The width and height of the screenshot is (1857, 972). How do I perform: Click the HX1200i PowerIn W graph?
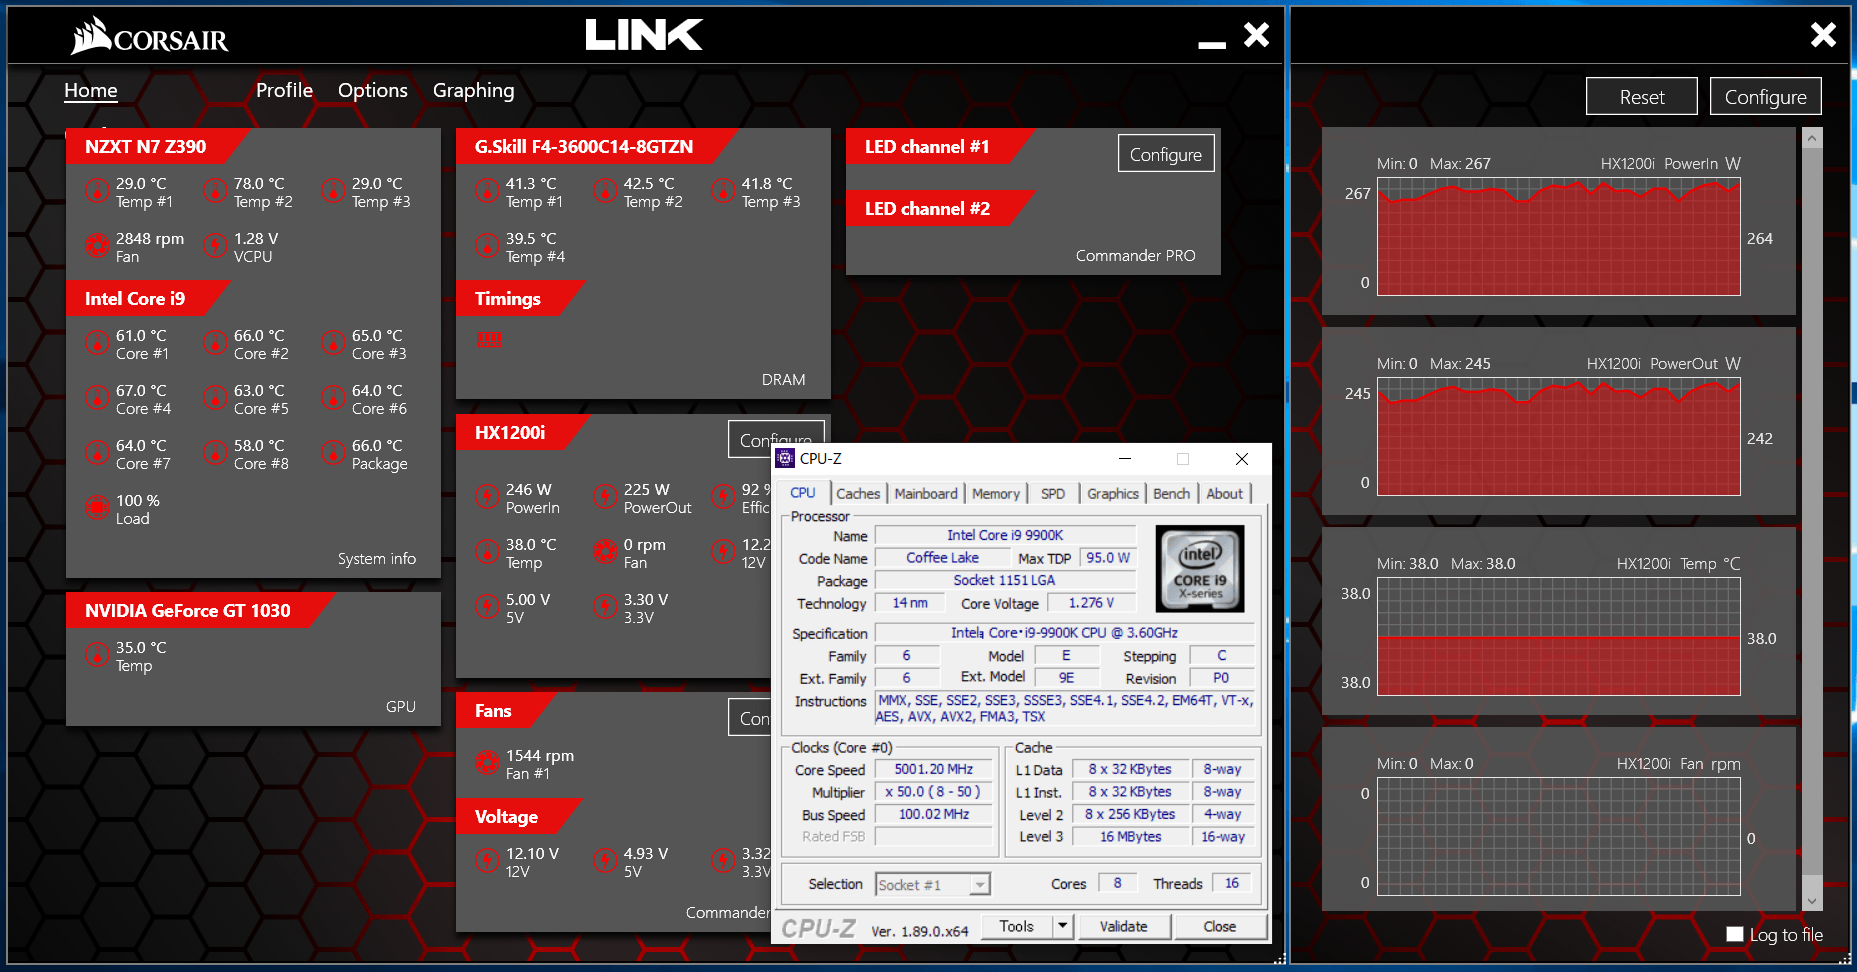tap(1558, 237)
